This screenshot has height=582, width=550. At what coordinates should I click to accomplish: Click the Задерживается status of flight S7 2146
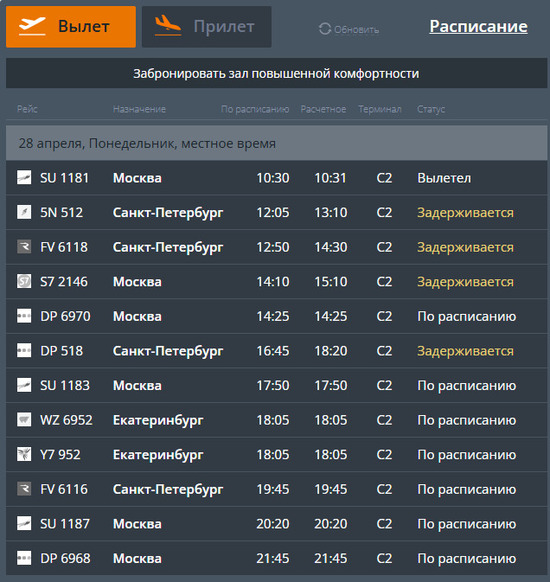tap(465, 282)
